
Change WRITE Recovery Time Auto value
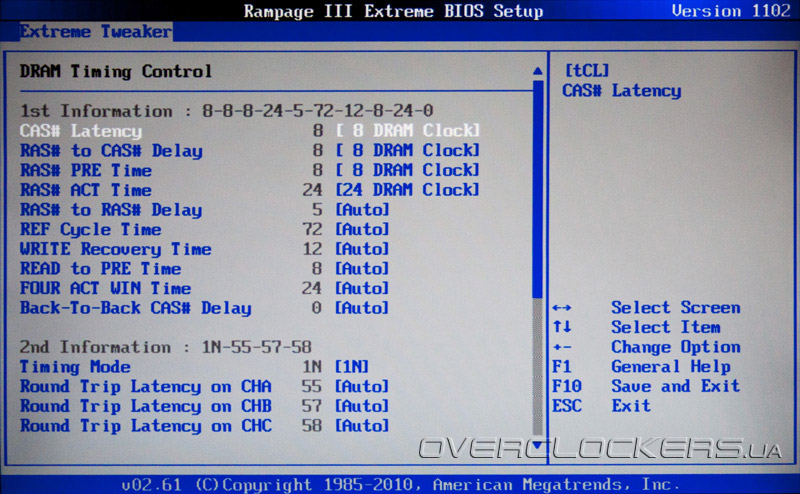point(362,249)
